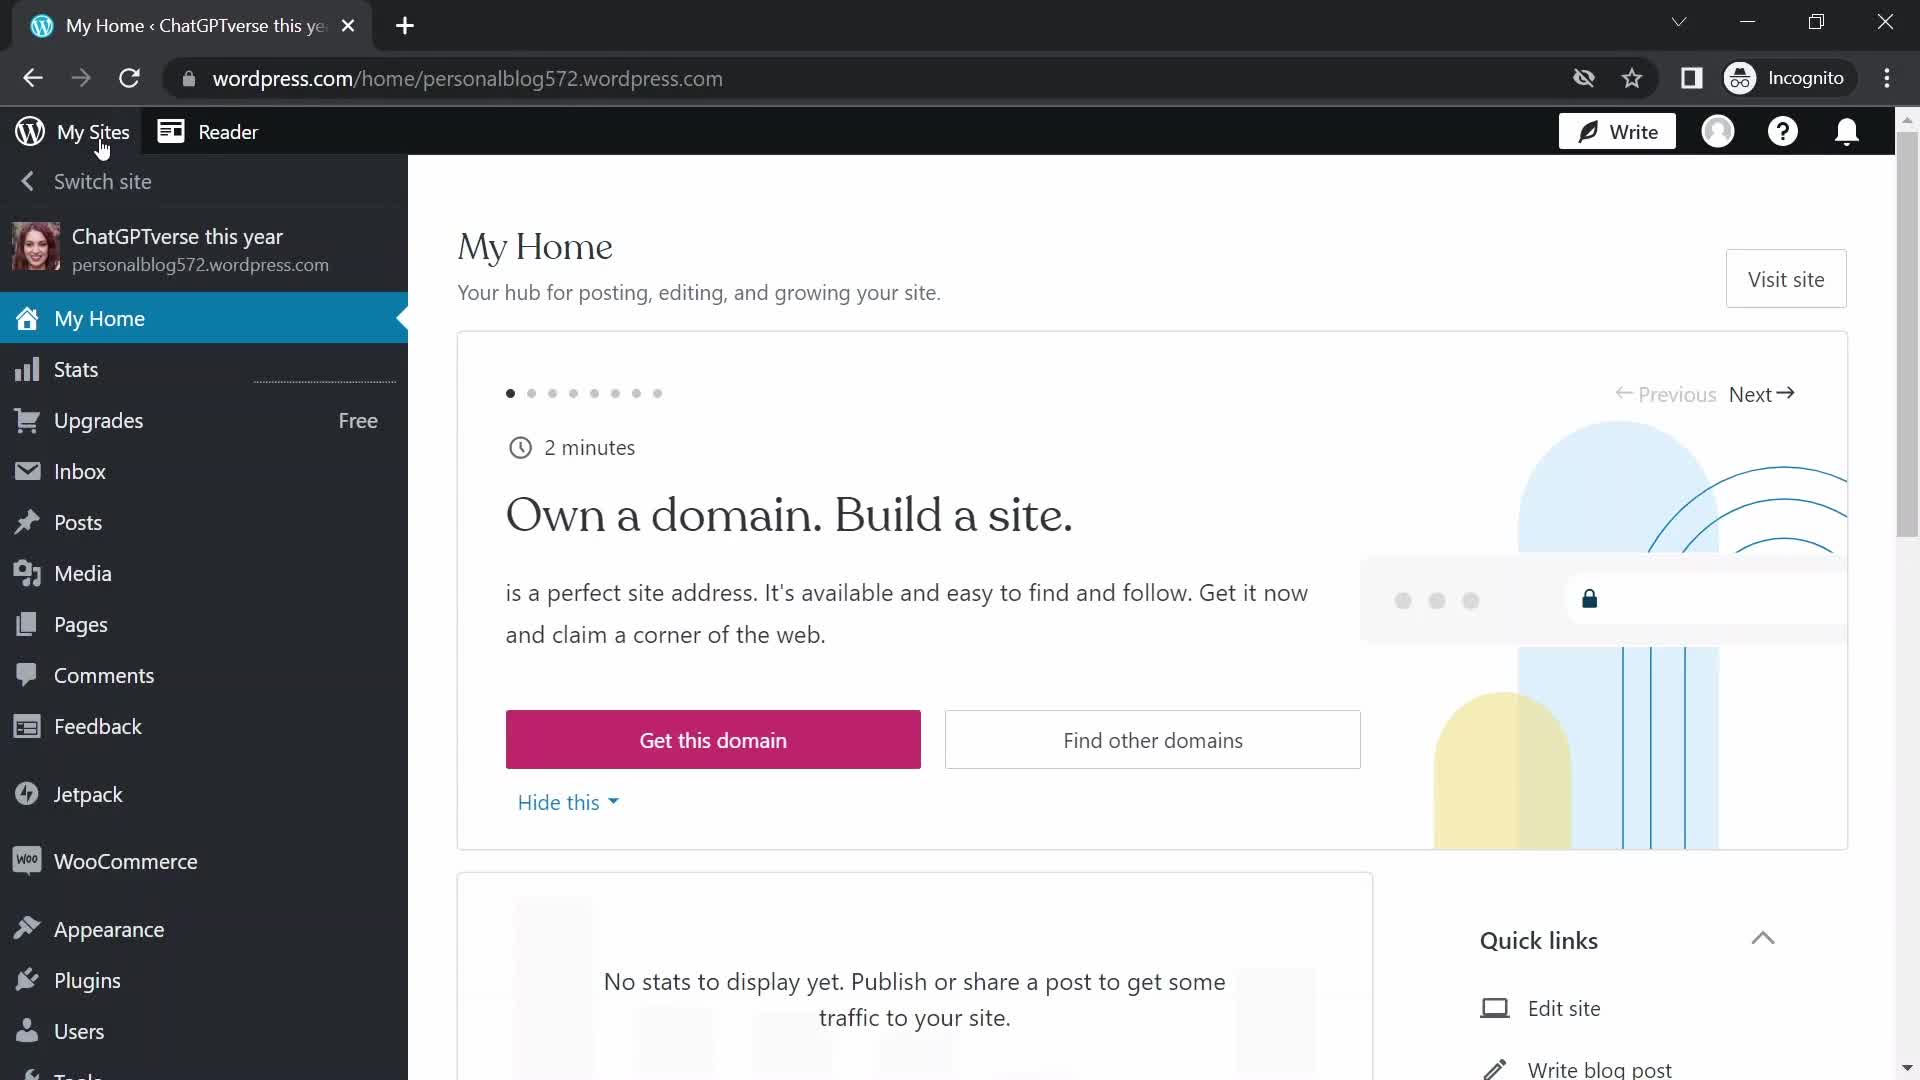This screenshot has width=1920, height=1080.
Task: Click the Write button in top bar
Action: pyautogui.click(x=1618, y=132)
